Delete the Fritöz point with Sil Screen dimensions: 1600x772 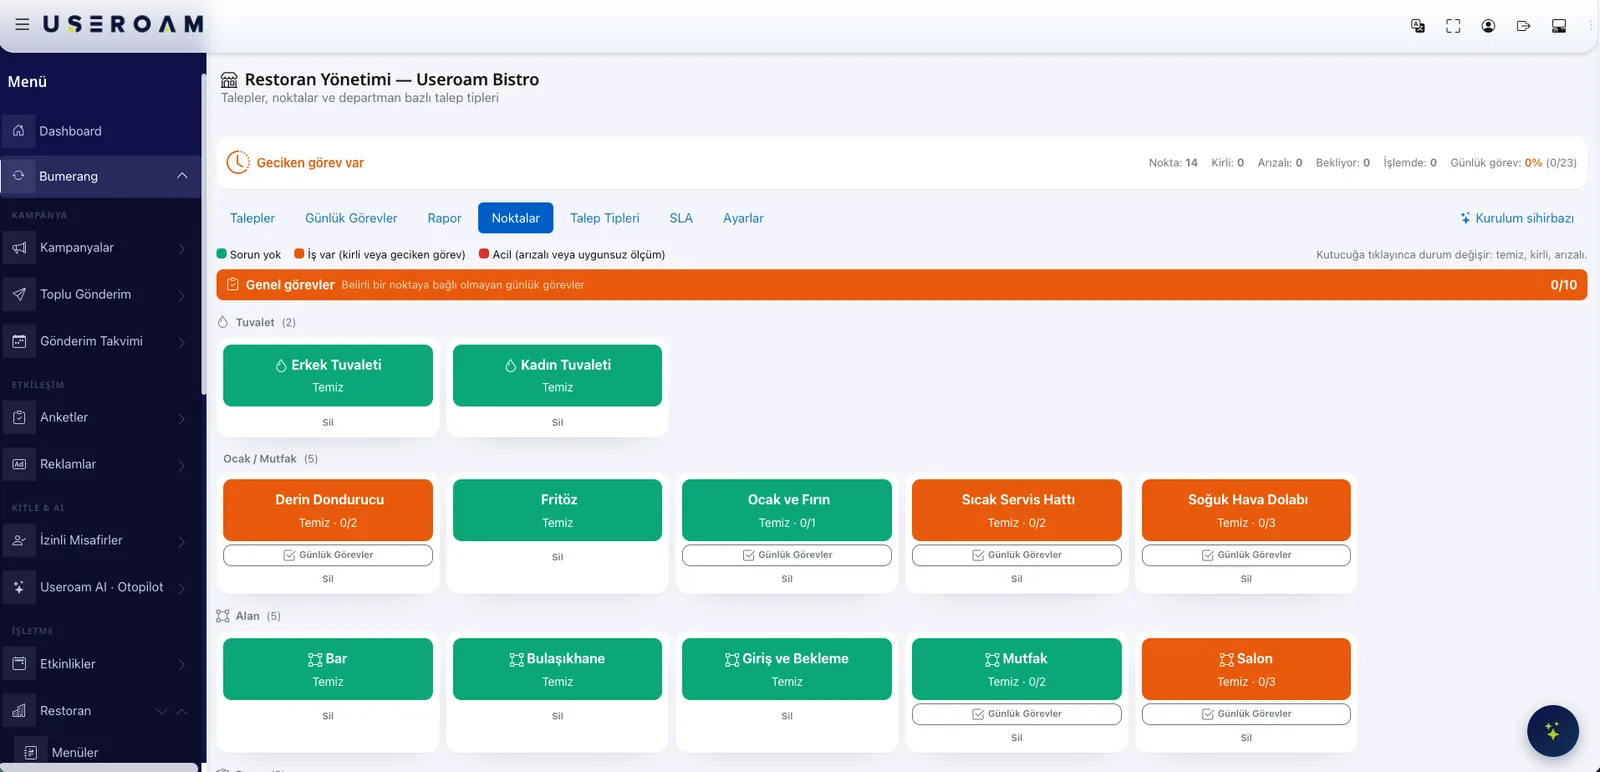click(x=558, y=557)
